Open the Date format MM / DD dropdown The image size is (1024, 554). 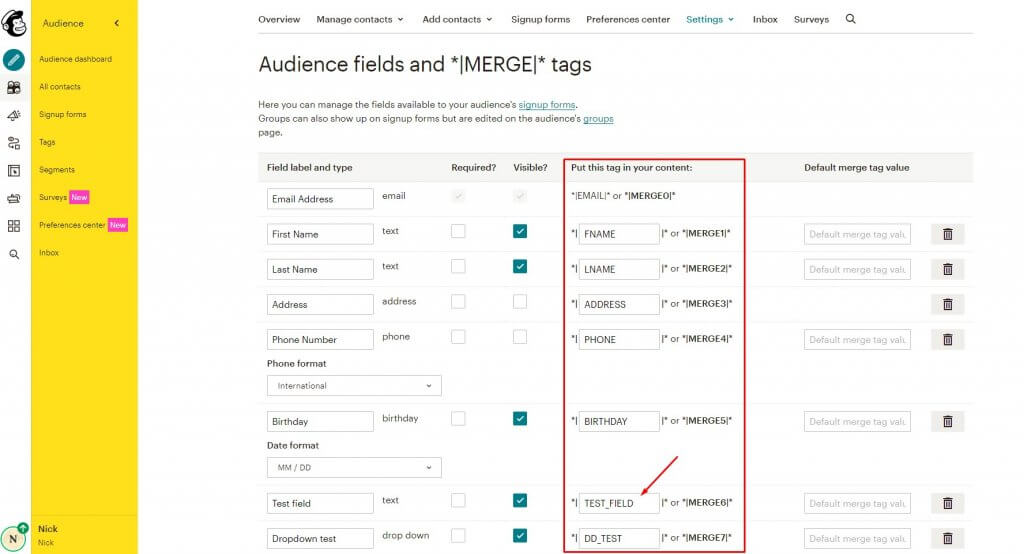[x=354, y=467]
